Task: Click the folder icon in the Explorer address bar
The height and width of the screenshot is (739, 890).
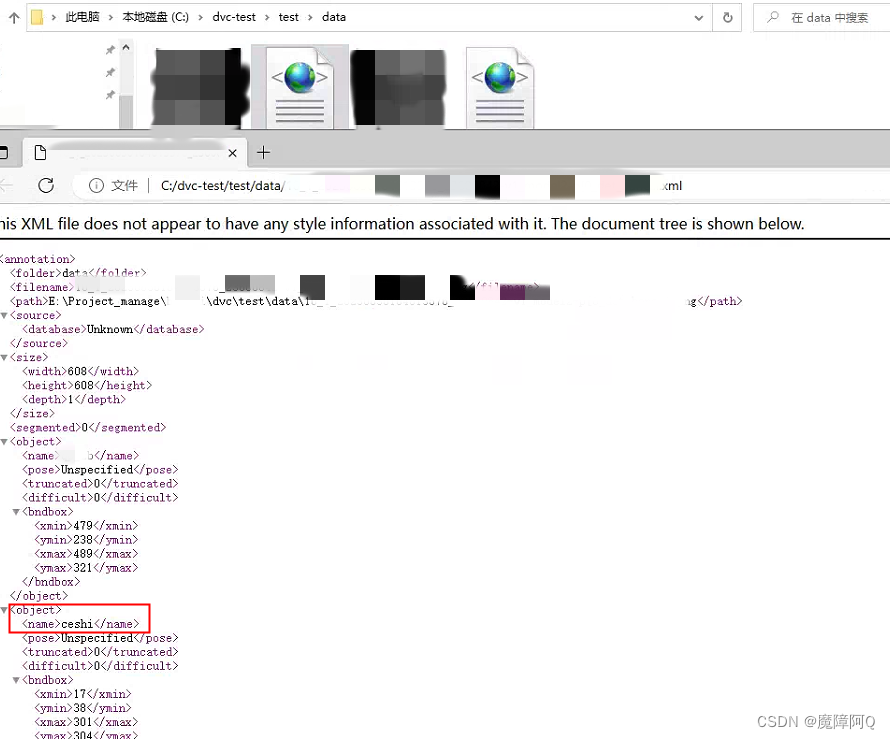Action: 35,17
